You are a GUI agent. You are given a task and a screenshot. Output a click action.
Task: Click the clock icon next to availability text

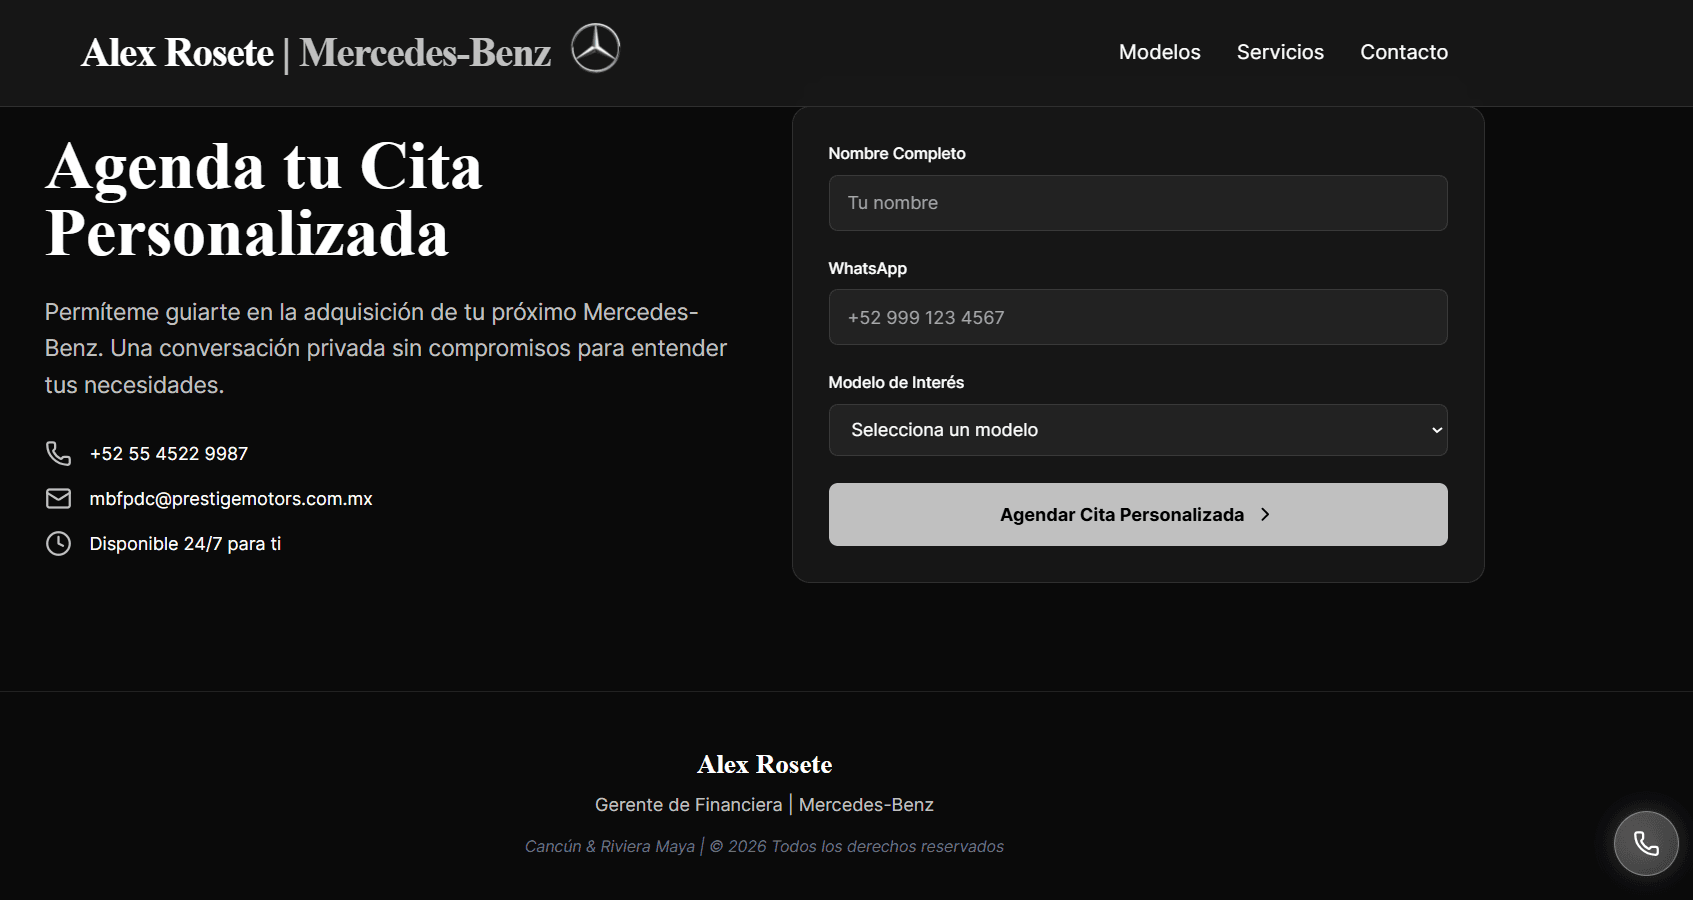pos(58,543)
